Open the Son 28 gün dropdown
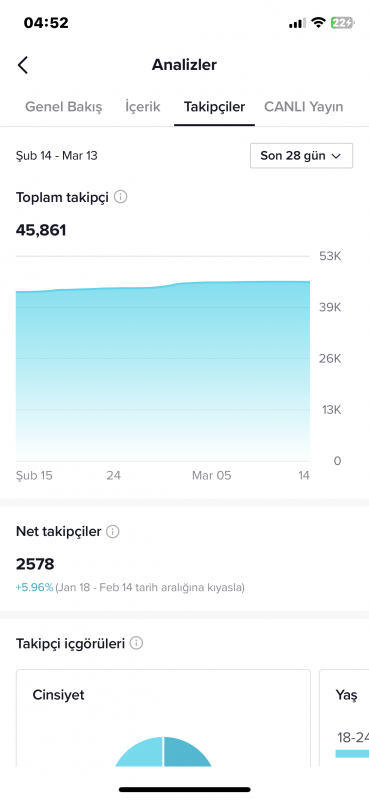Viewport: 369px width, 800px height. (x=301, y=156)
